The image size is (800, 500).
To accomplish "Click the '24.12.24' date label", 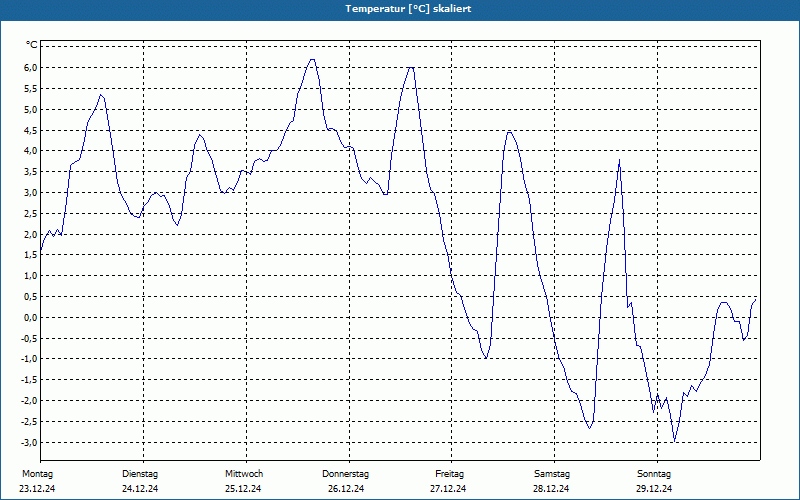I will [140, 489].
